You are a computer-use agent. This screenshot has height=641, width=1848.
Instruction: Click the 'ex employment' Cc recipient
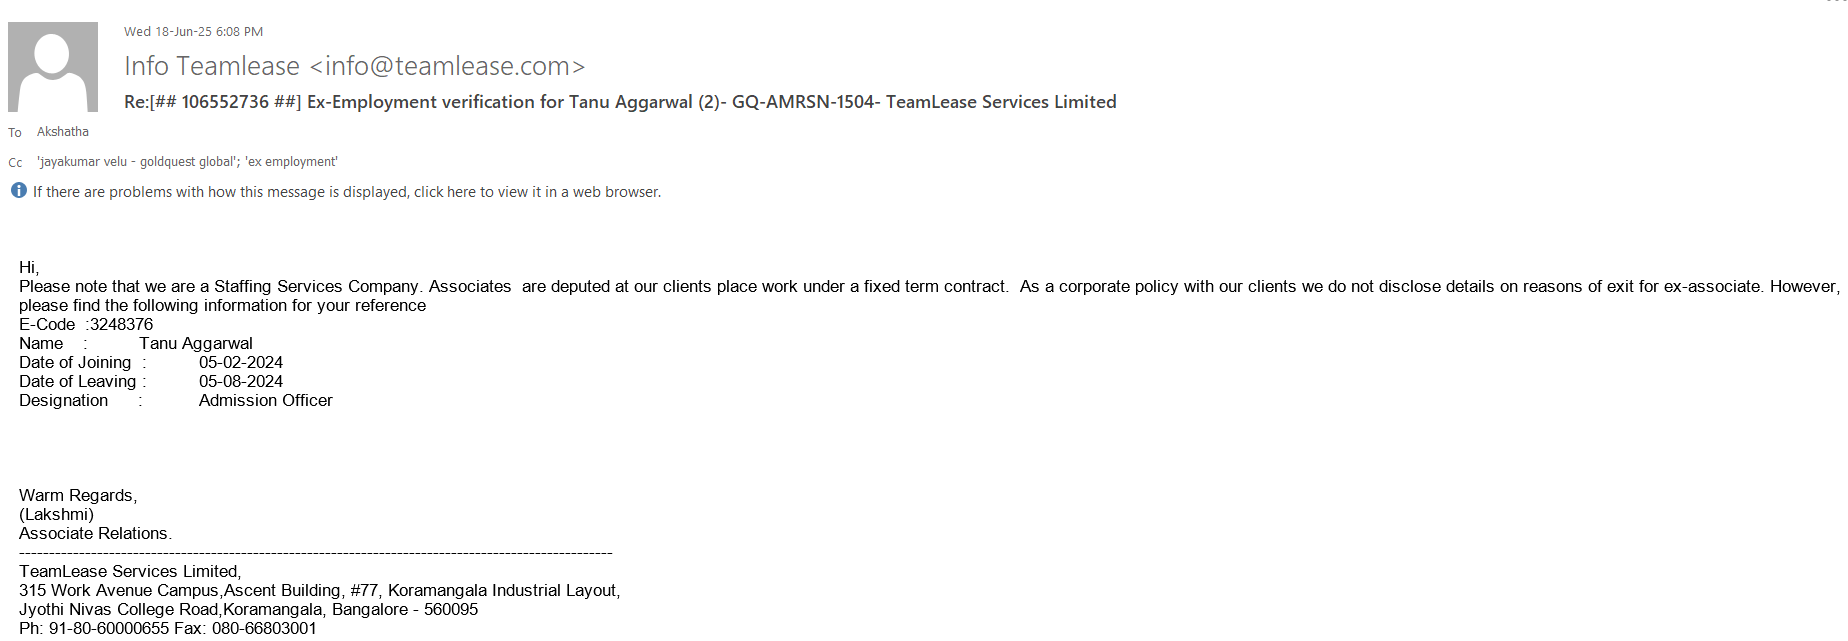[x=292, y=162]
